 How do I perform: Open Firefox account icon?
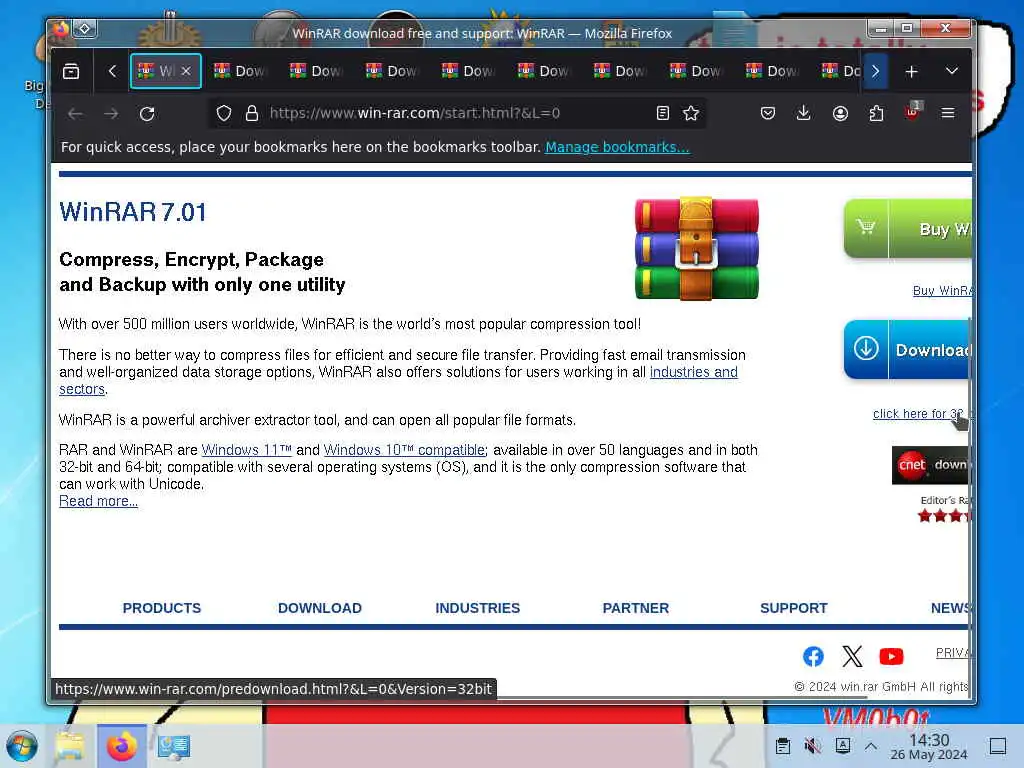pyautogui.click(x=840, y=113)
